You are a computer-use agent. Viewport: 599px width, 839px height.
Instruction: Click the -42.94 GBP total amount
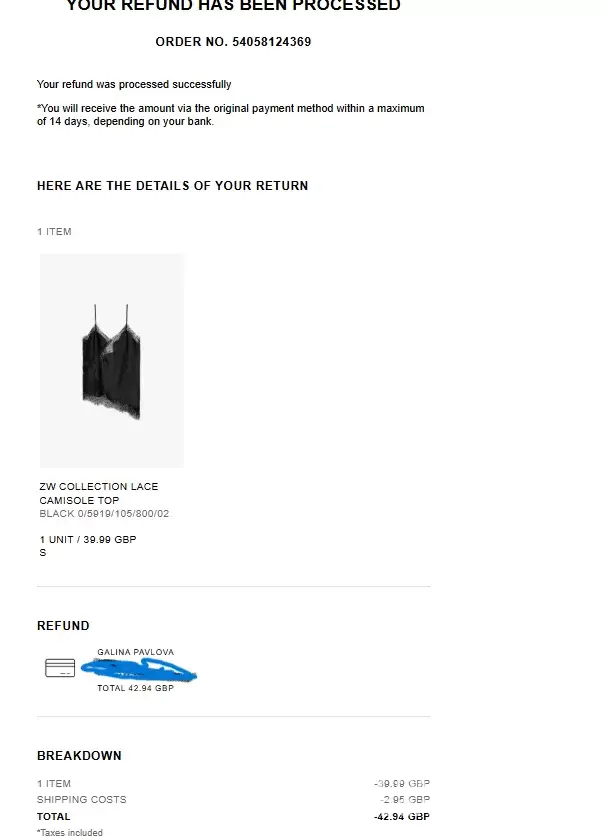click(x=402, y=817)
